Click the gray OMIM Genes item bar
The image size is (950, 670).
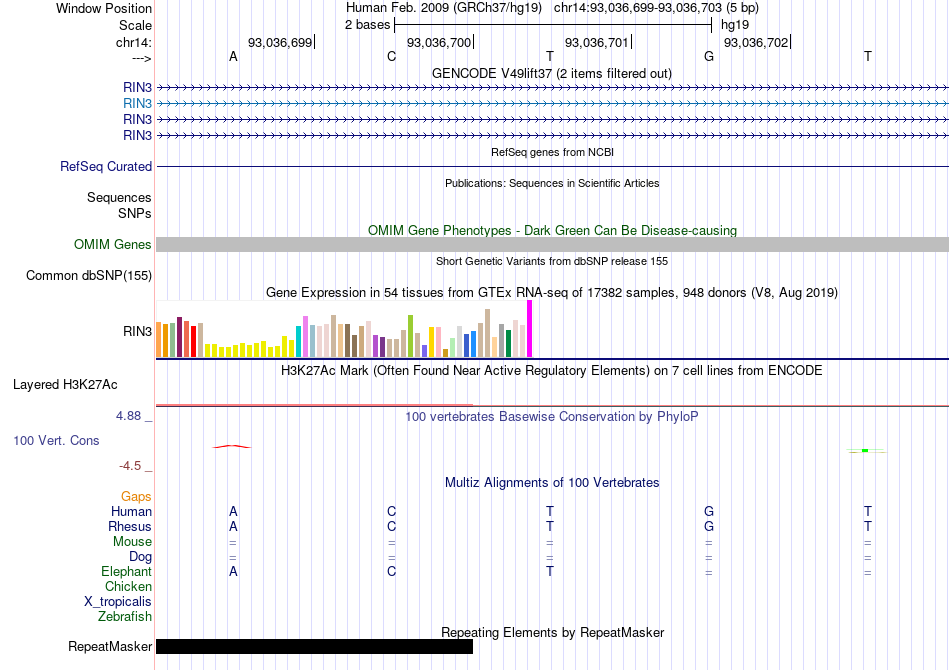pos(552,244)
